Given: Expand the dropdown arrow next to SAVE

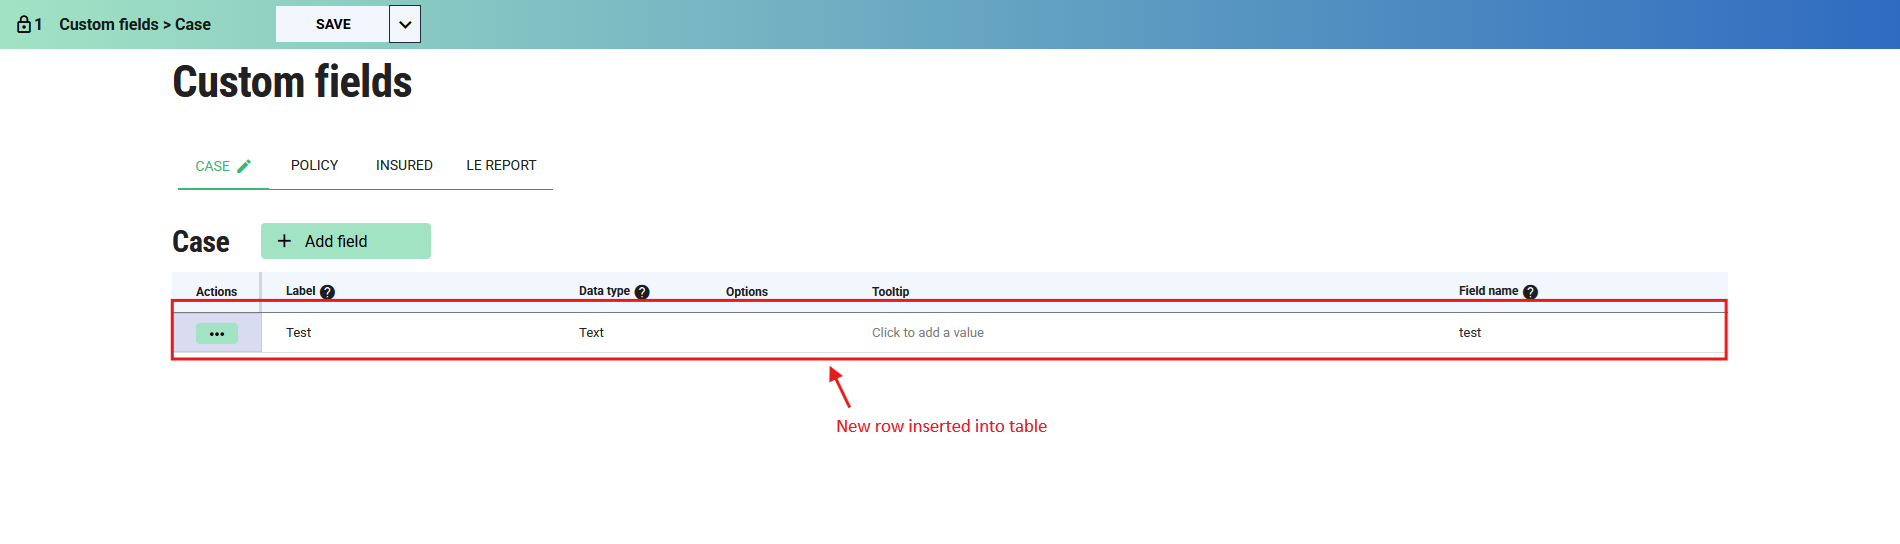Looking at the screenshot, I should (405, 24).
